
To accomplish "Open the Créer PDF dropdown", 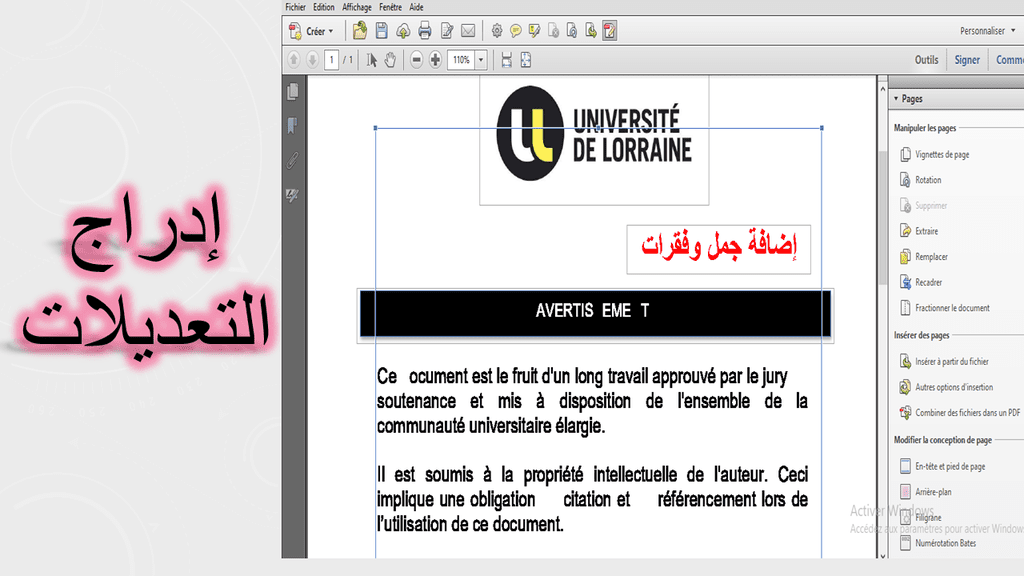I will 312,31.
